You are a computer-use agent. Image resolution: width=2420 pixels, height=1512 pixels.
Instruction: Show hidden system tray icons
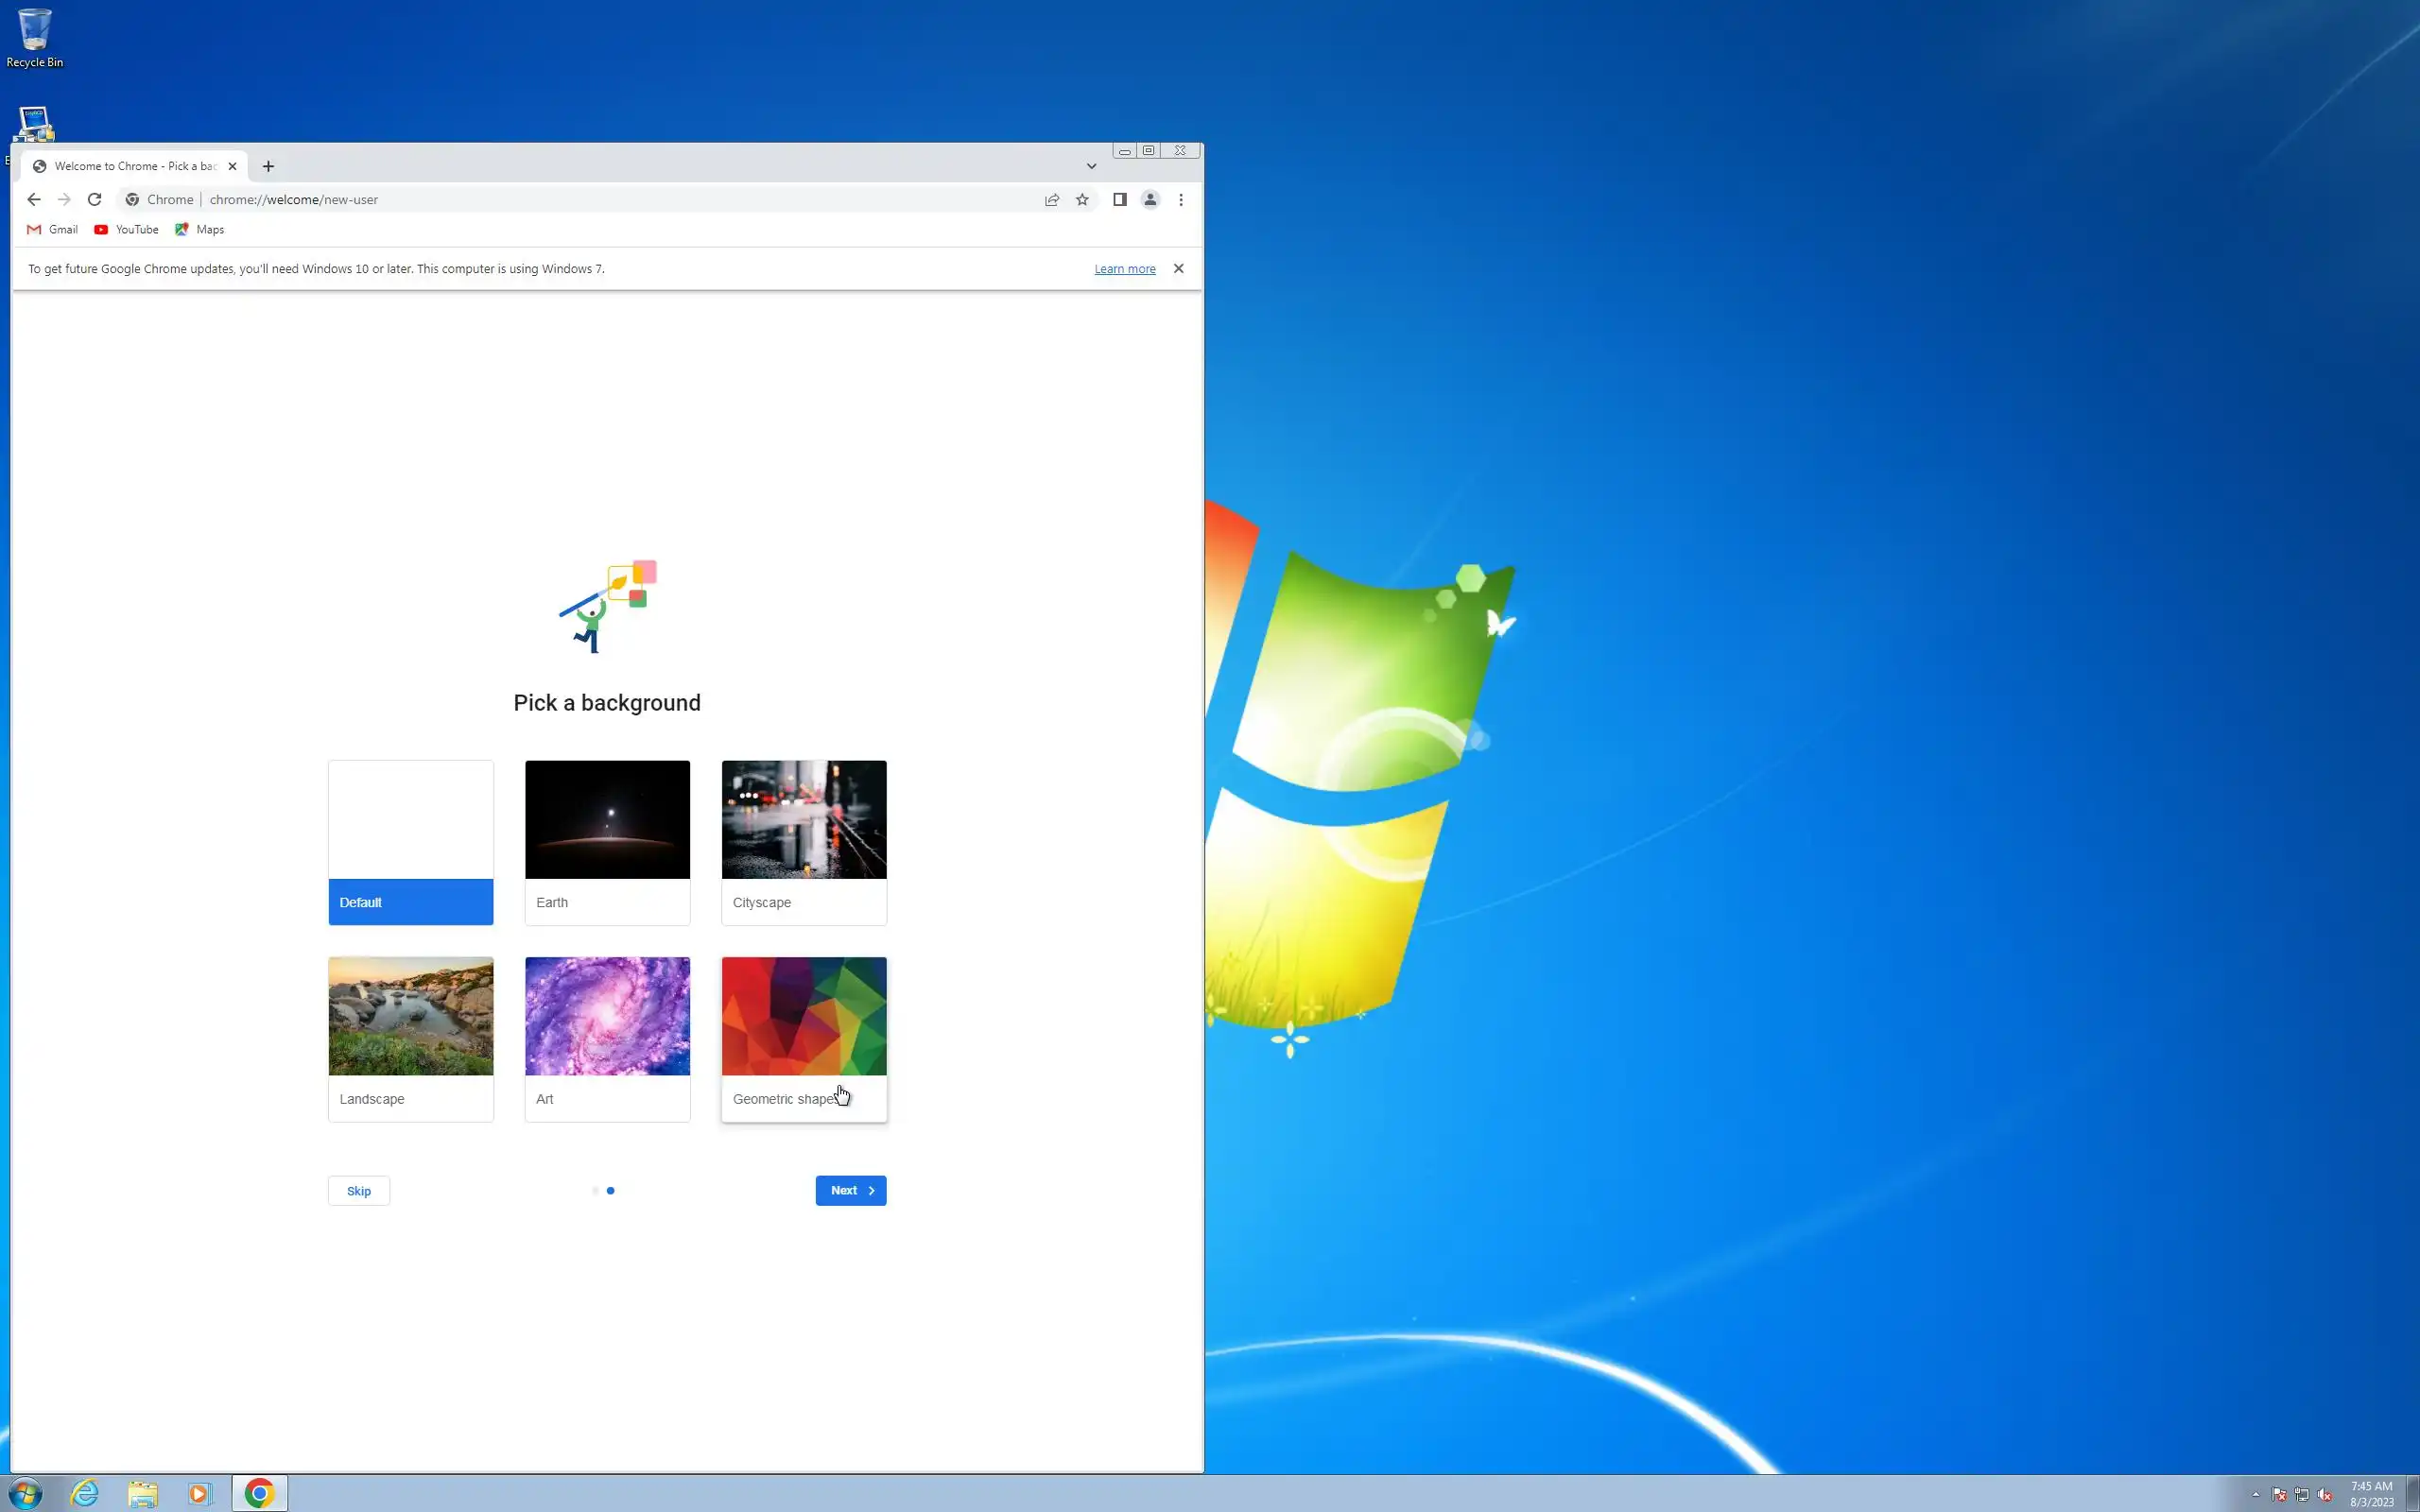2255,1495
